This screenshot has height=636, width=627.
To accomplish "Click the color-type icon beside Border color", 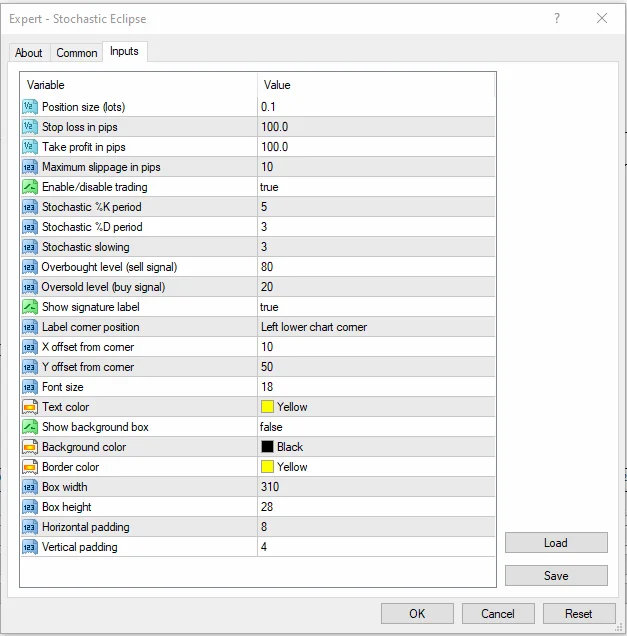I will (30, 467).
